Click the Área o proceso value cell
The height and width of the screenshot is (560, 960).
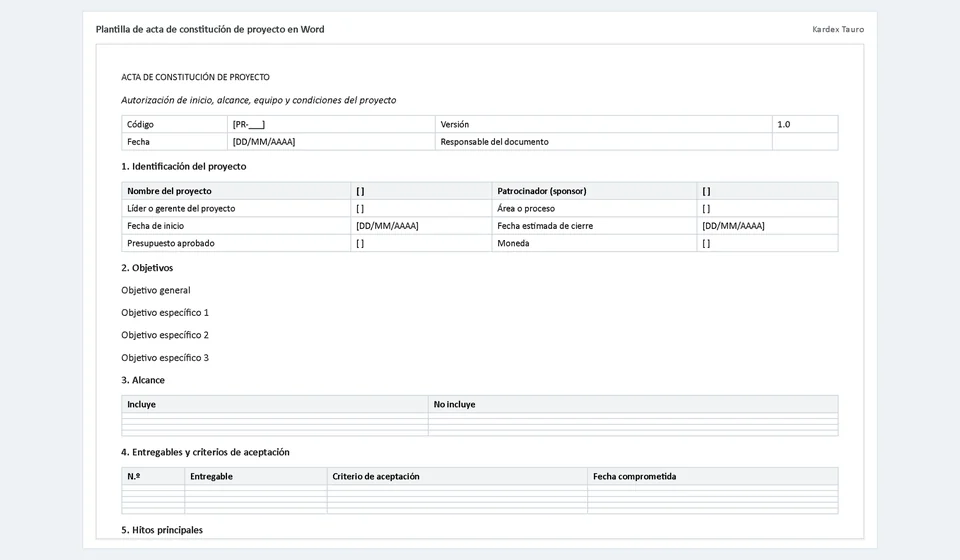click(x=767, y=208)
